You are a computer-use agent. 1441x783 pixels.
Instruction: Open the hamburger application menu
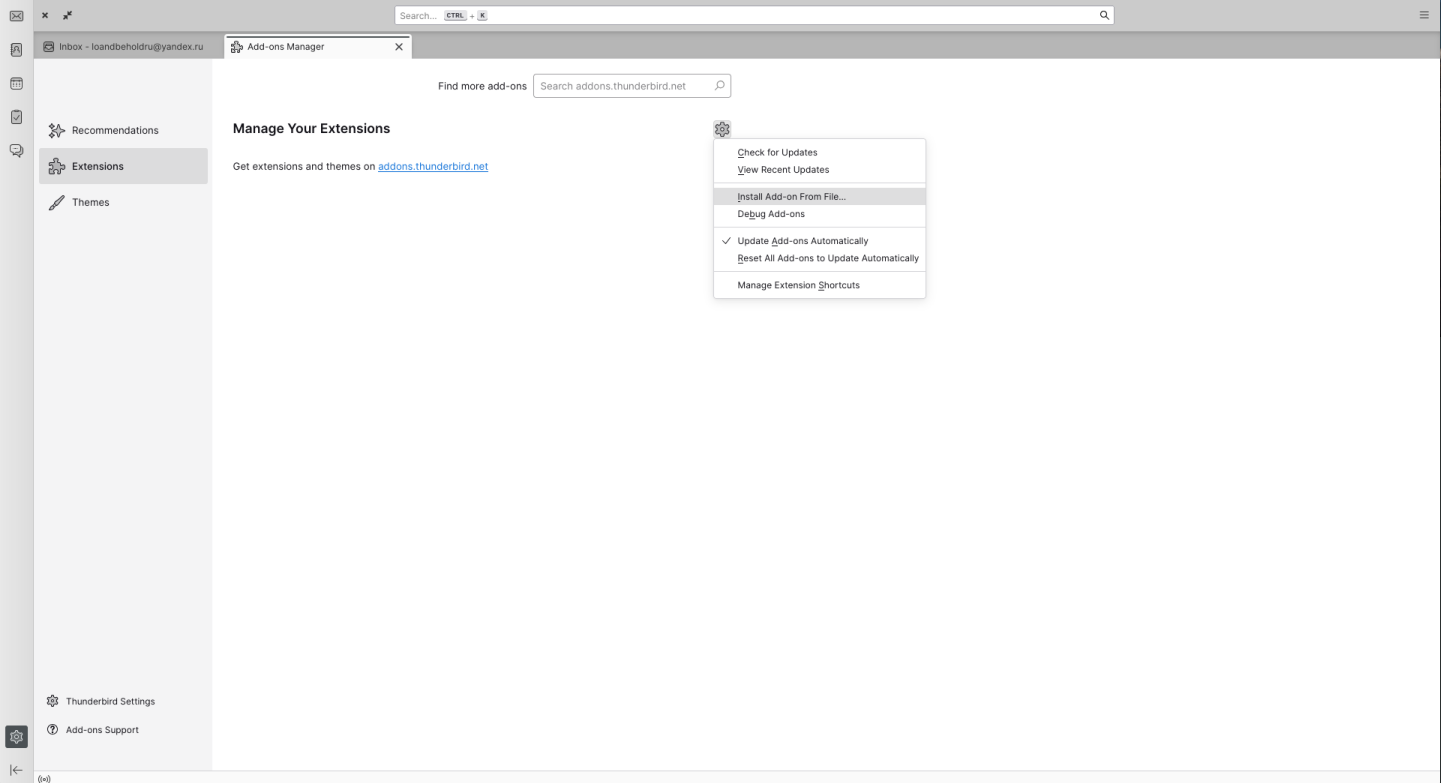1424,15
